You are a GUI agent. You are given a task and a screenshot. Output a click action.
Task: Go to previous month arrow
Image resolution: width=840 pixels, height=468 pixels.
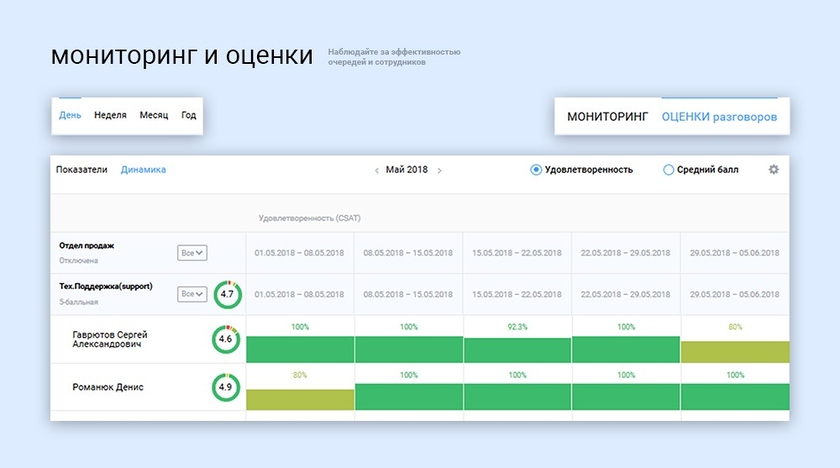[376, 171]
